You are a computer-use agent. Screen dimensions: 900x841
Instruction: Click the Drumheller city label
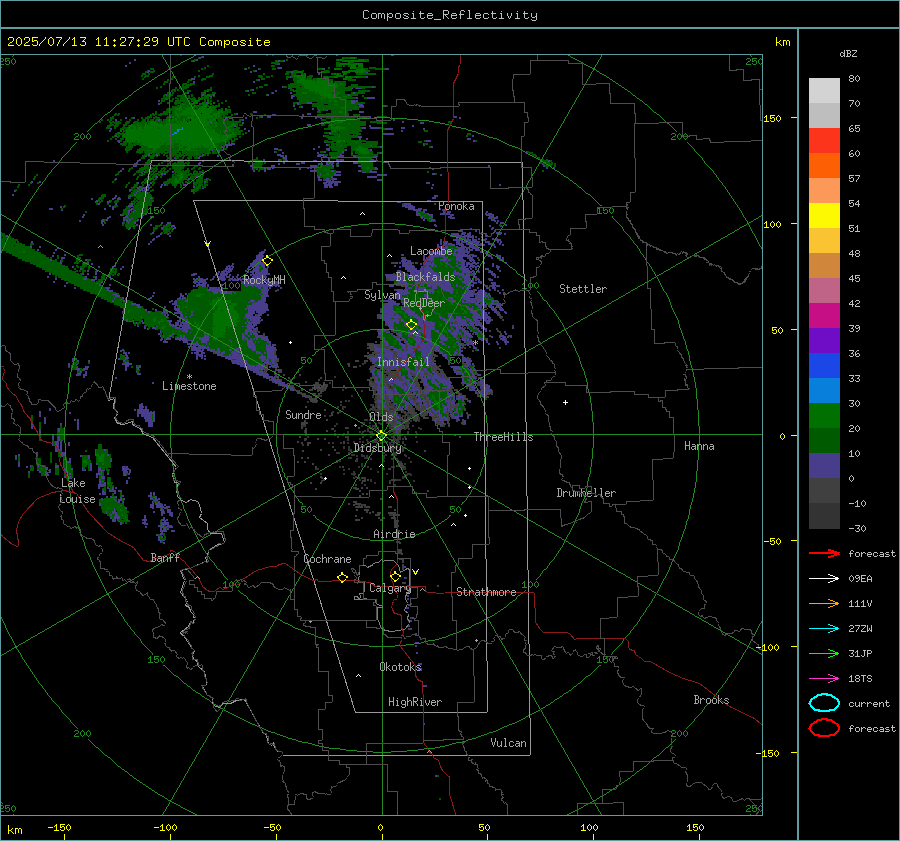click(586, 493)
